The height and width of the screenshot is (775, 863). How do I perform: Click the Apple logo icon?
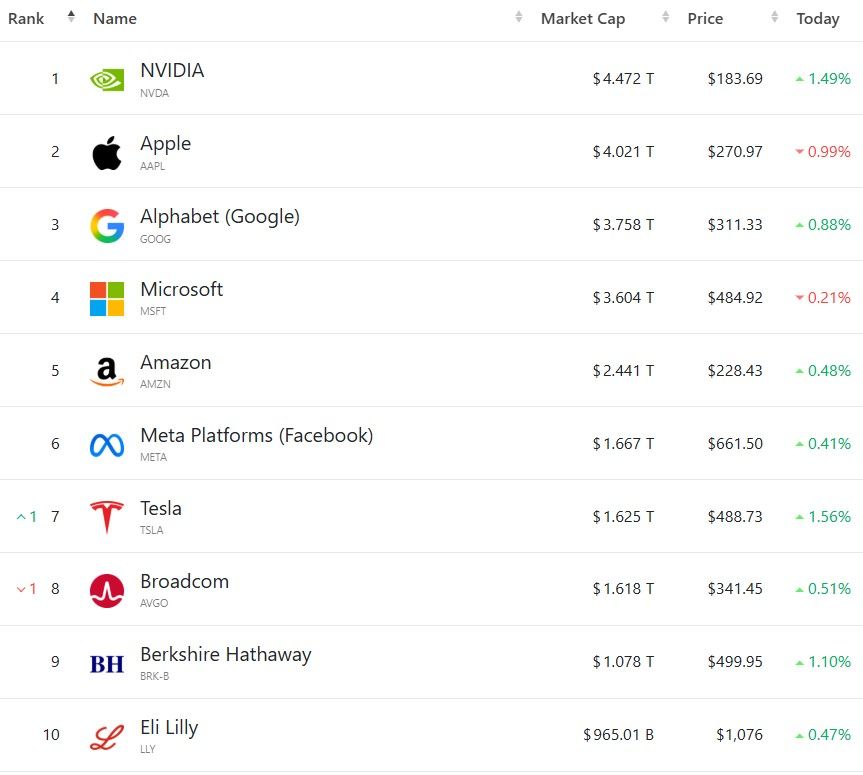pos(107,153)
